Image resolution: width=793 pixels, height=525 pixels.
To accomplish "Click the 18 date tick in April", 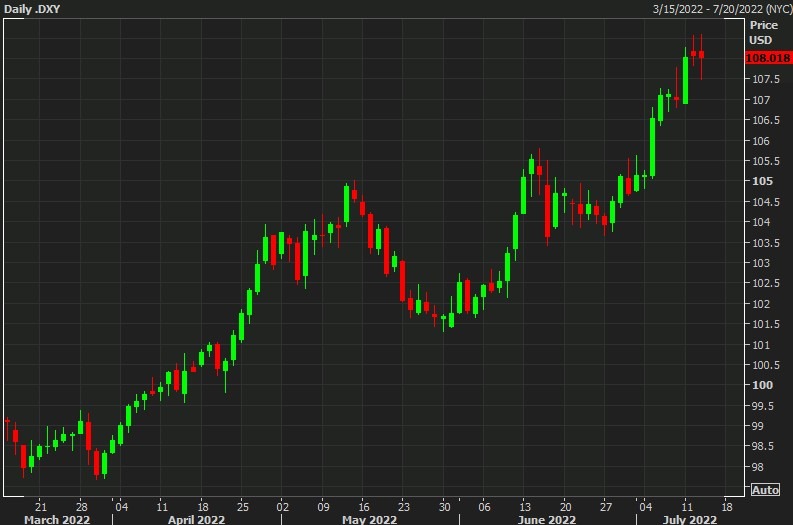I will [203, 507].
